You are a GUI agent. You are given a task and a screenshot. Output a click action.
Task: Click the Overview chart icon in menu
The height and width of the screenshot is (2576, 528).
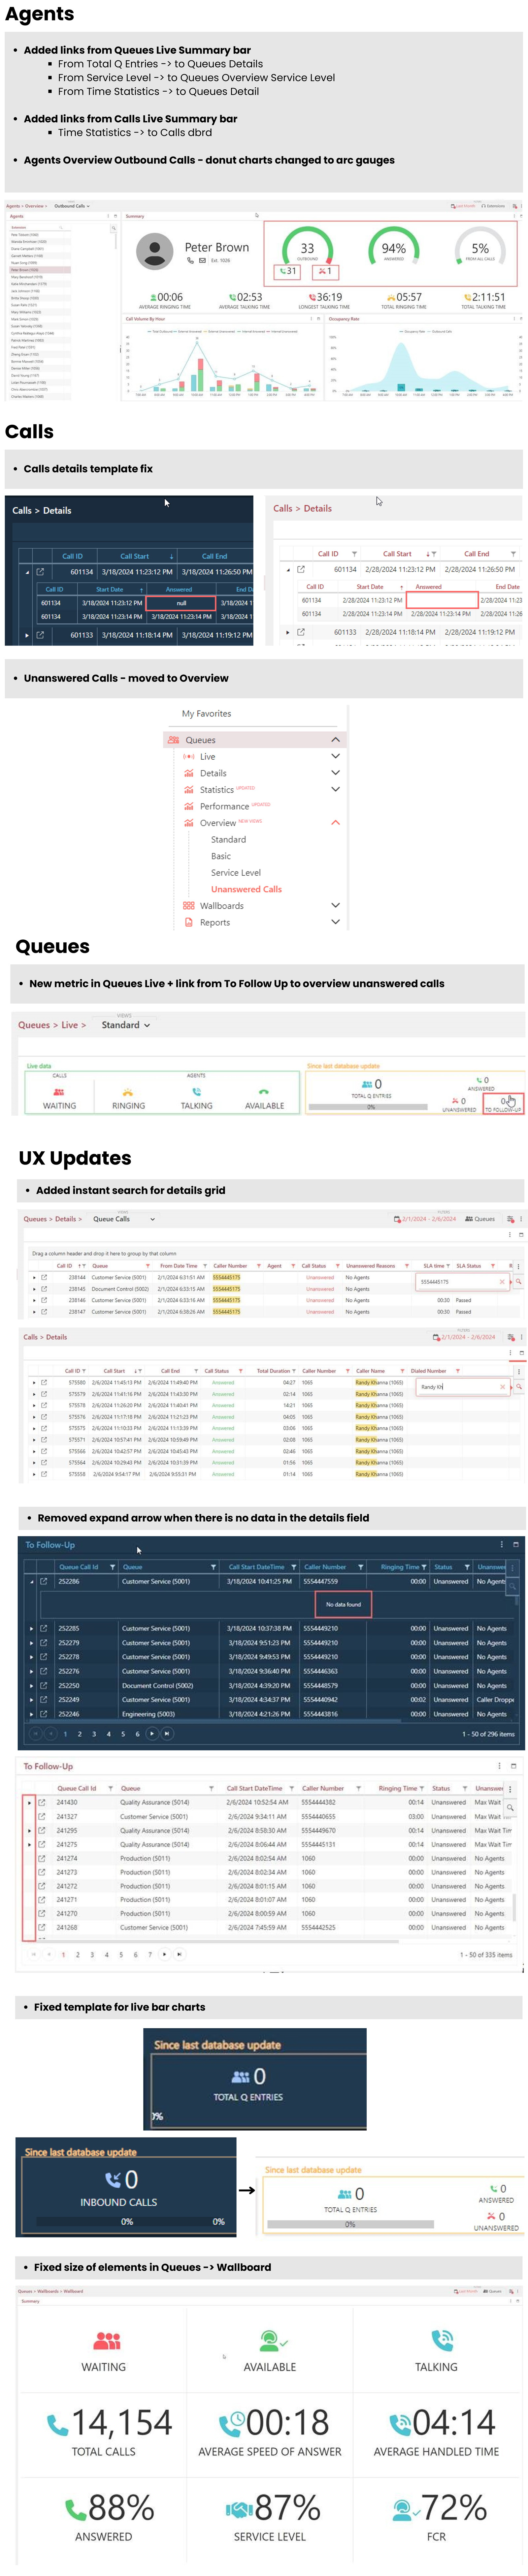(x=189, y=823)
